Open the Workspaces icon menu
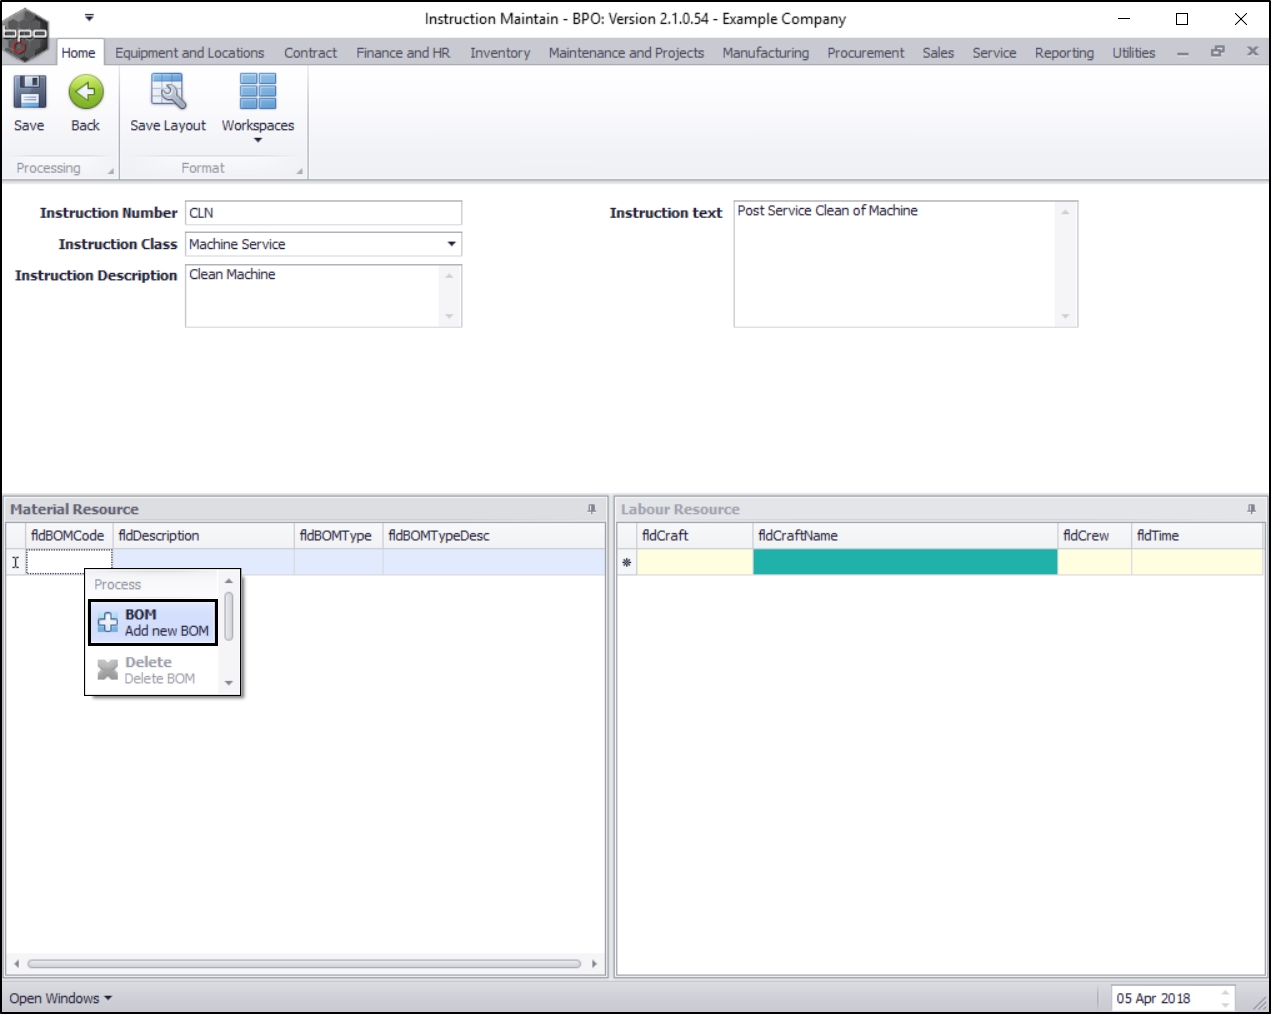This screenshot has width=1271, height=1014. pyautogui.click(x=257, y=92)
